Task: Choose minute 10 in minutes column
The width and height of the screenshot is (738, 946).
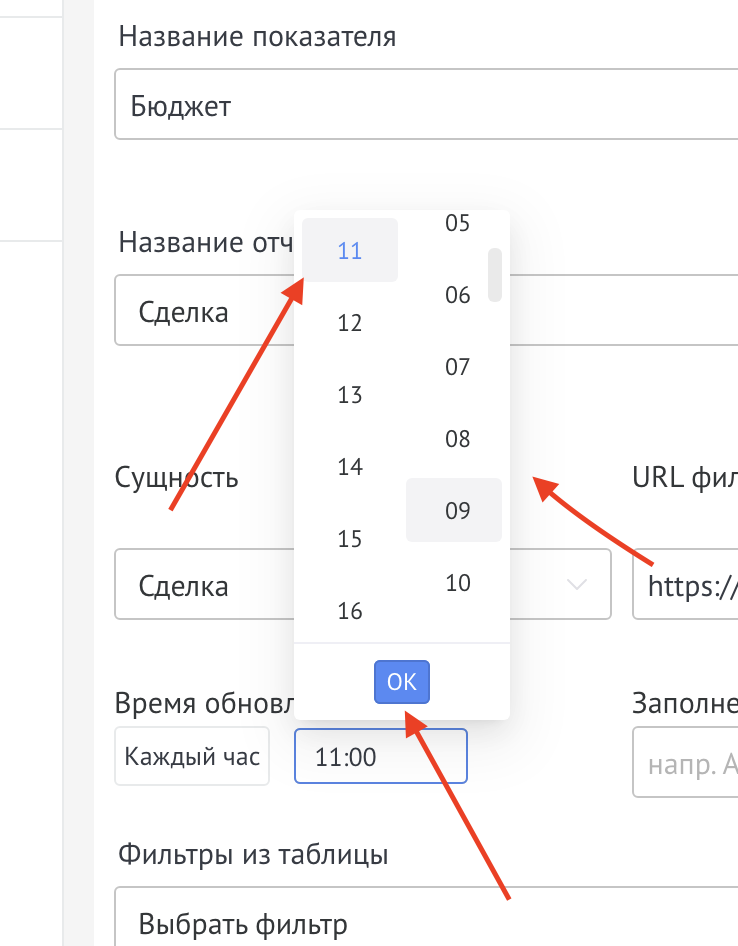Action: (x=457, y=583)
